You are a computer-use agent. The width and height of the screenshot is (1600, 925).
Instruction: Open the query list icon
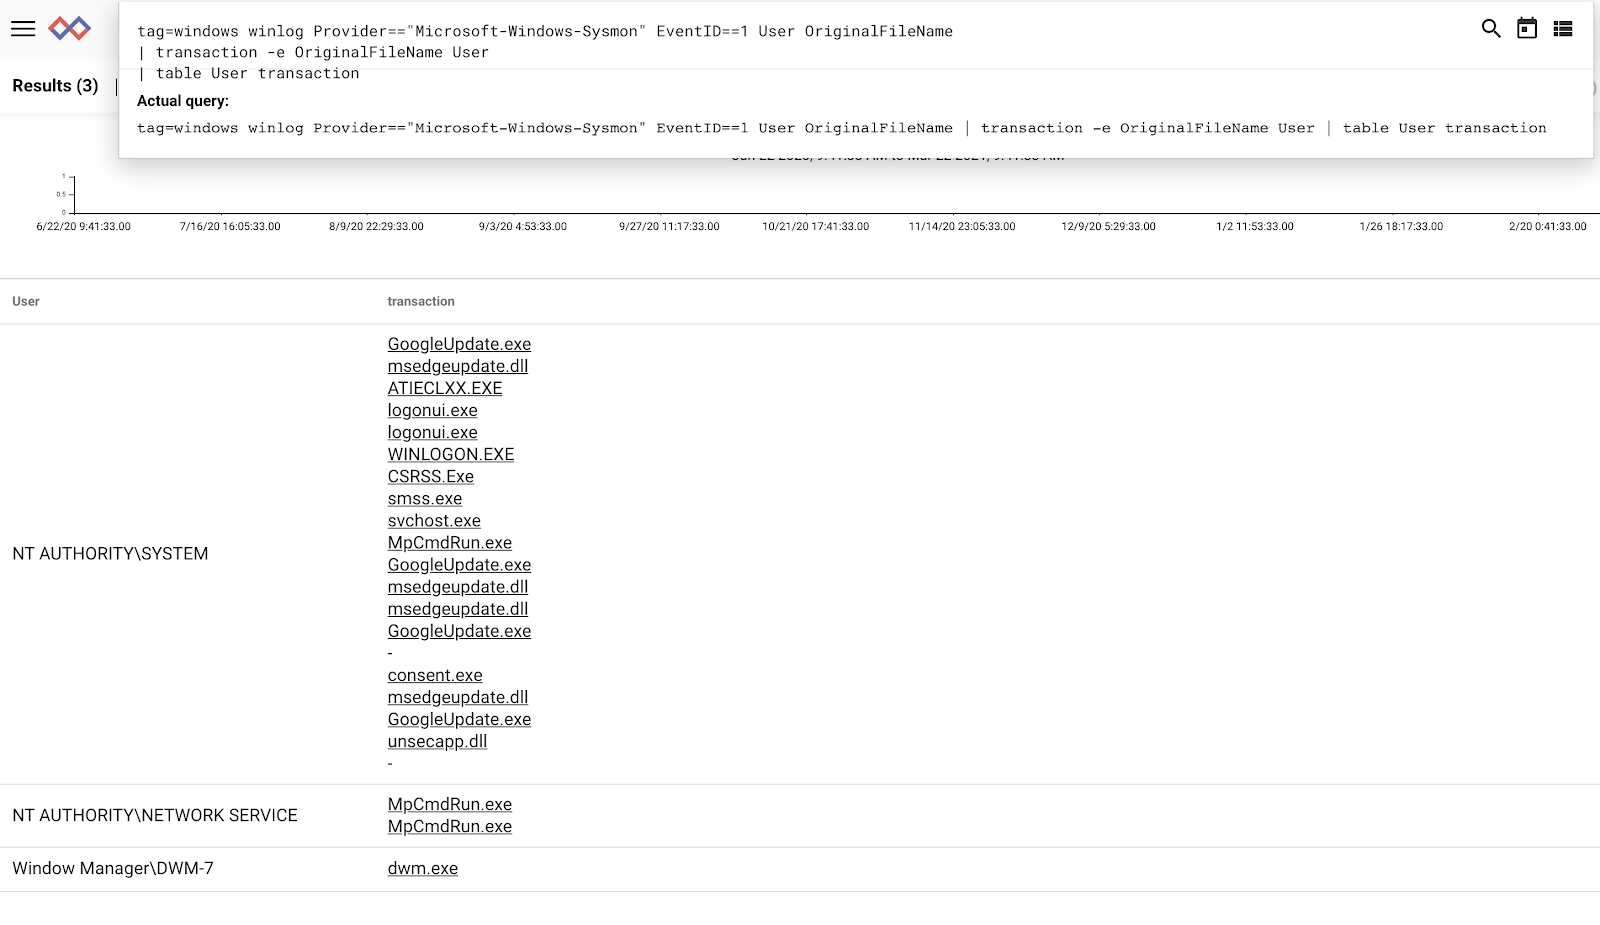point(1563,29)
